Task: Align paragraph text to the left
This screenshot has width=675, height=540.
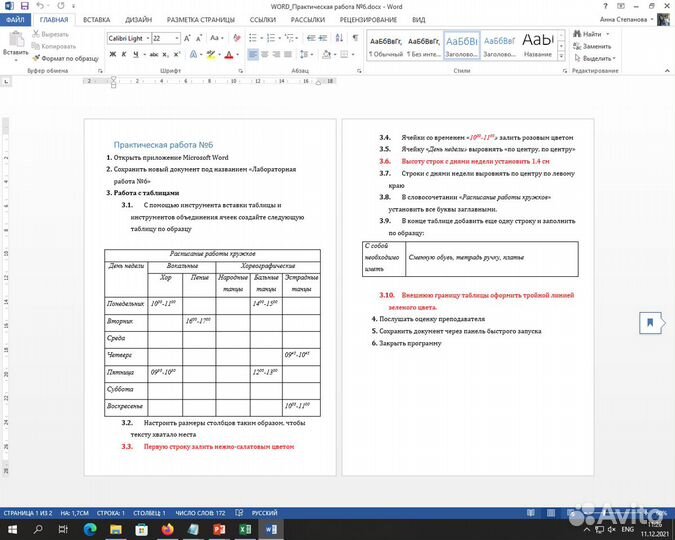Action: (253, 54)
